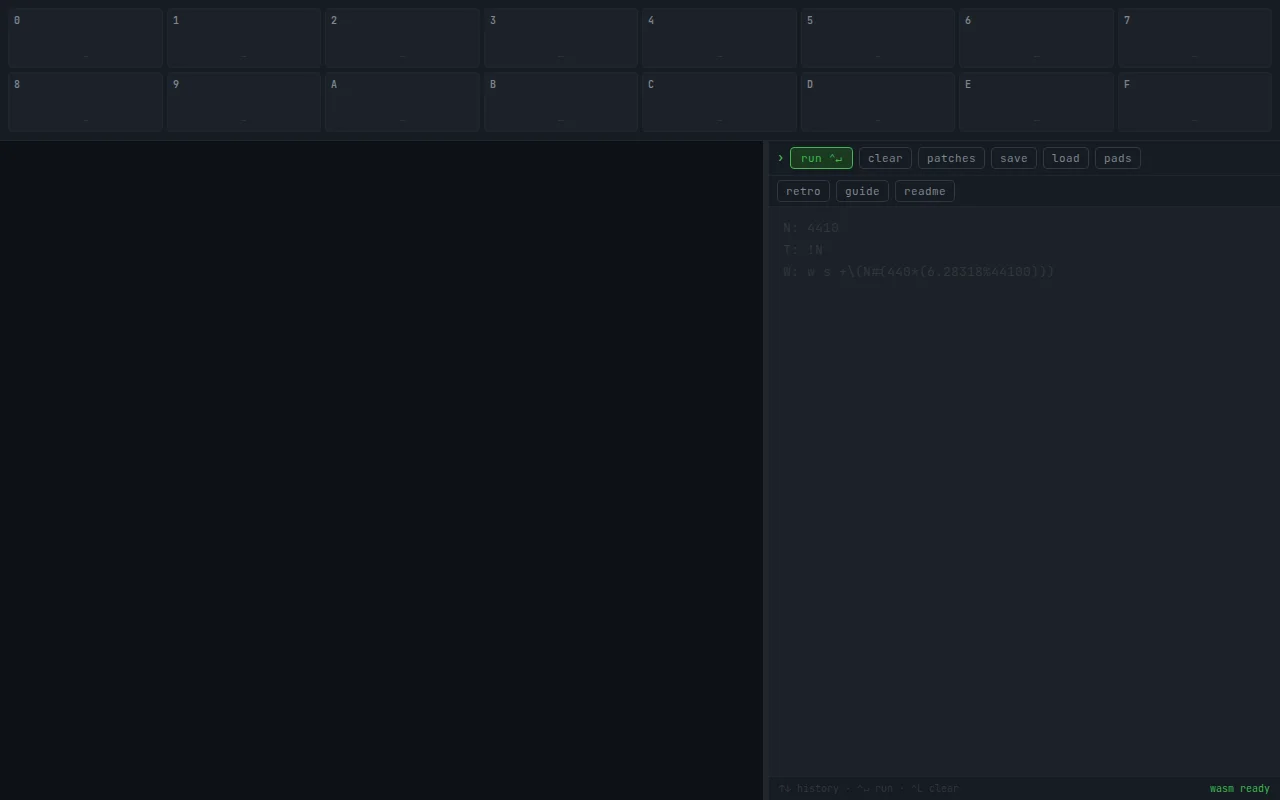Click the 'W: w s' formula placeholder line
The width and height of the screenshot is (1280, 800).
919,272
